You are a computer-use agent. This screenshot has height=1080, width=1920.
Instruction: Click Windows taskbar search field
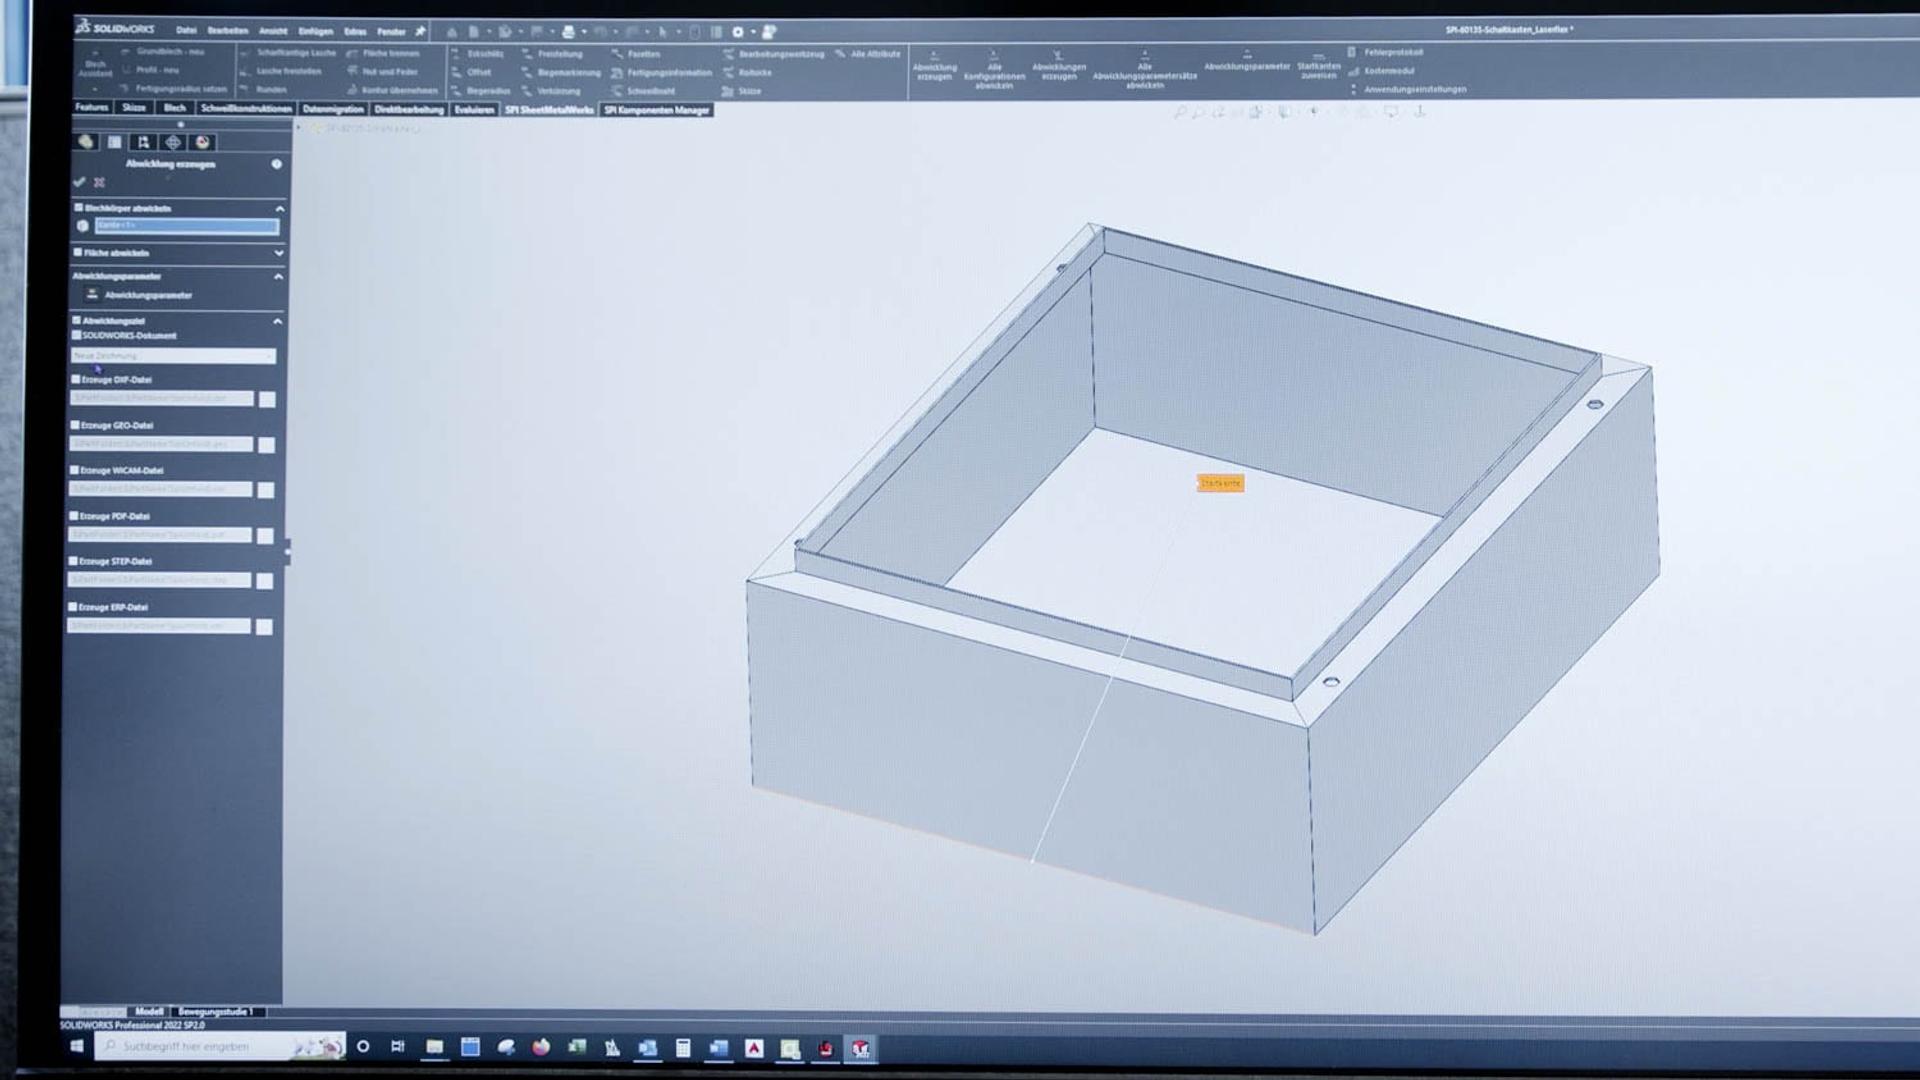pos(220,1046)
